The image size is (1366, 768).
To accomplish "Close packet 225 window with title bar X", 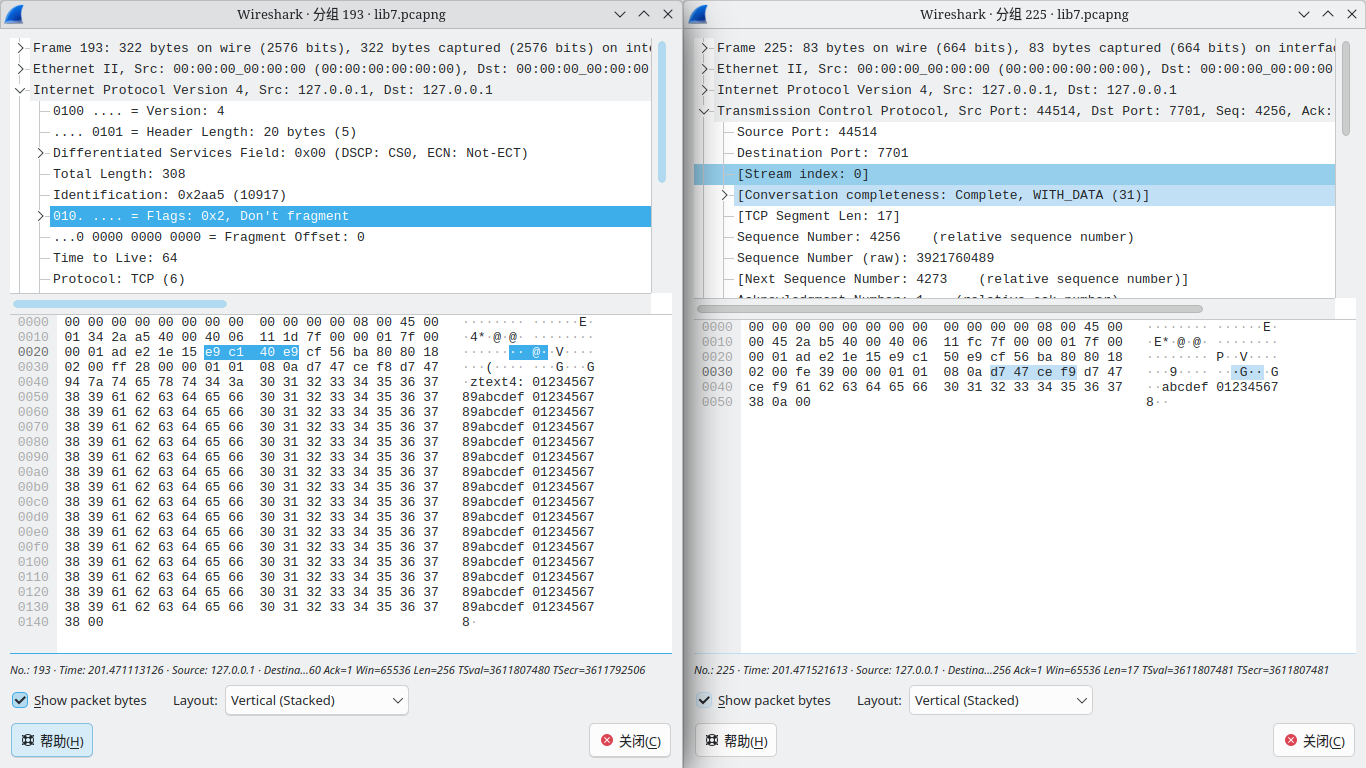I will (1350, 14).
